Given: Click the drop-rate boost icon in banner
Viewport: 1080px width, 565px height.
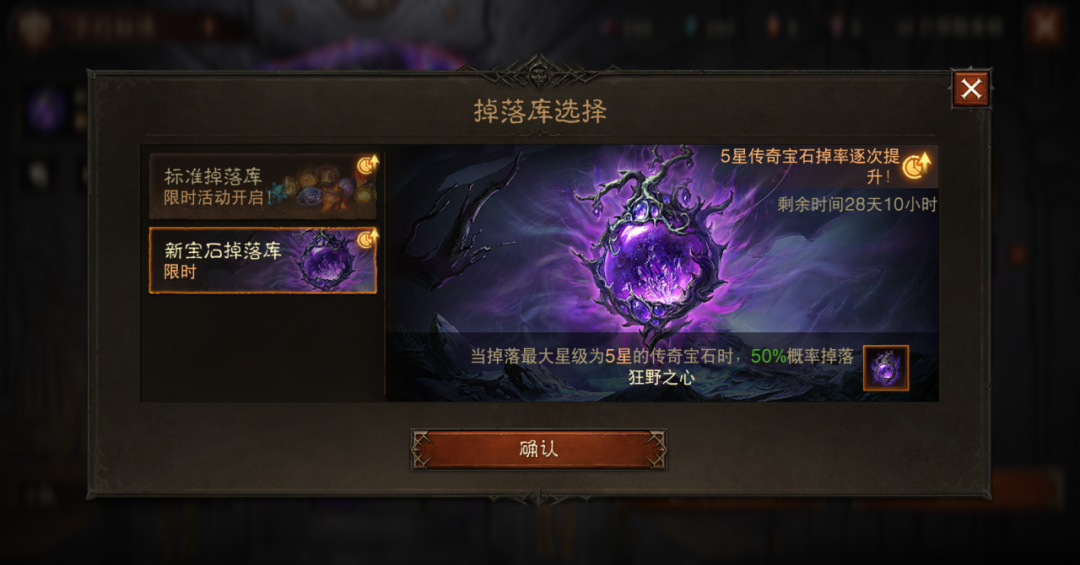Looking at the screenshot, I should (917, 165).
